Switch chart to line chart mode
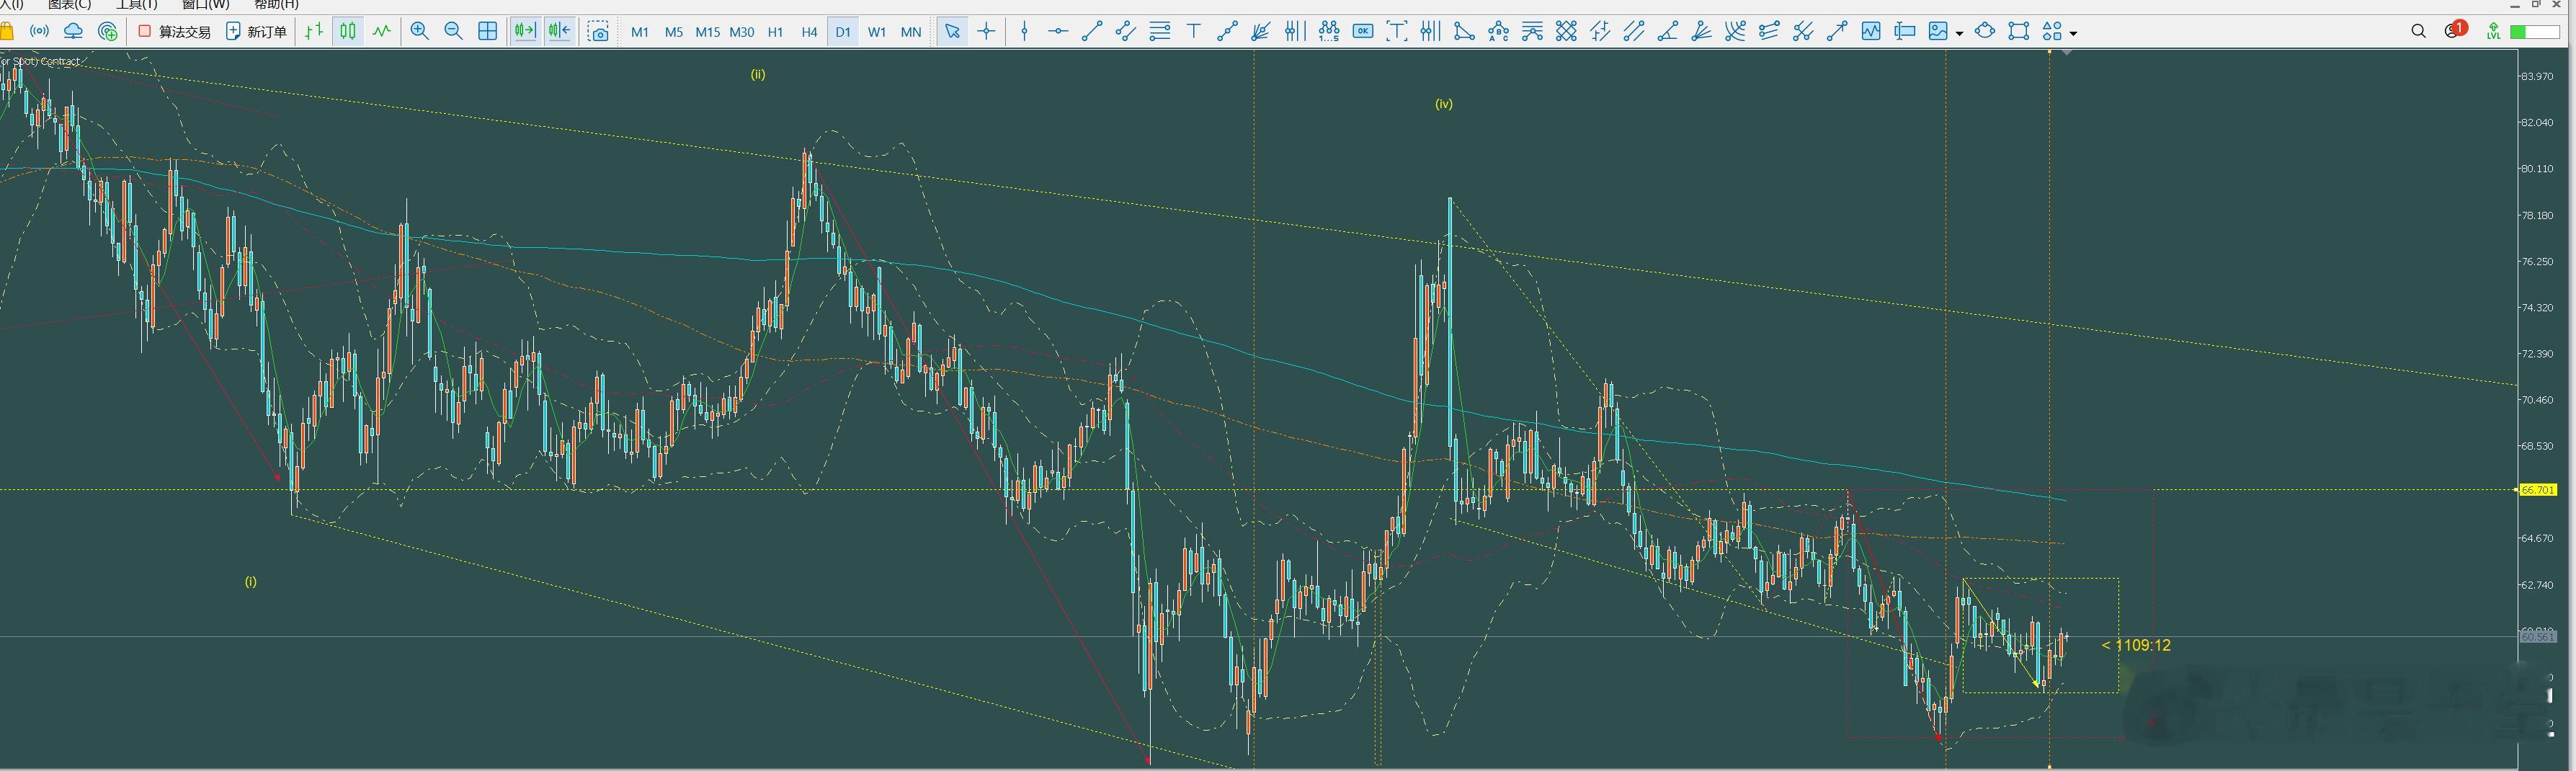The width and height of the screenshot is (2576, 771). tap(382, 32)
